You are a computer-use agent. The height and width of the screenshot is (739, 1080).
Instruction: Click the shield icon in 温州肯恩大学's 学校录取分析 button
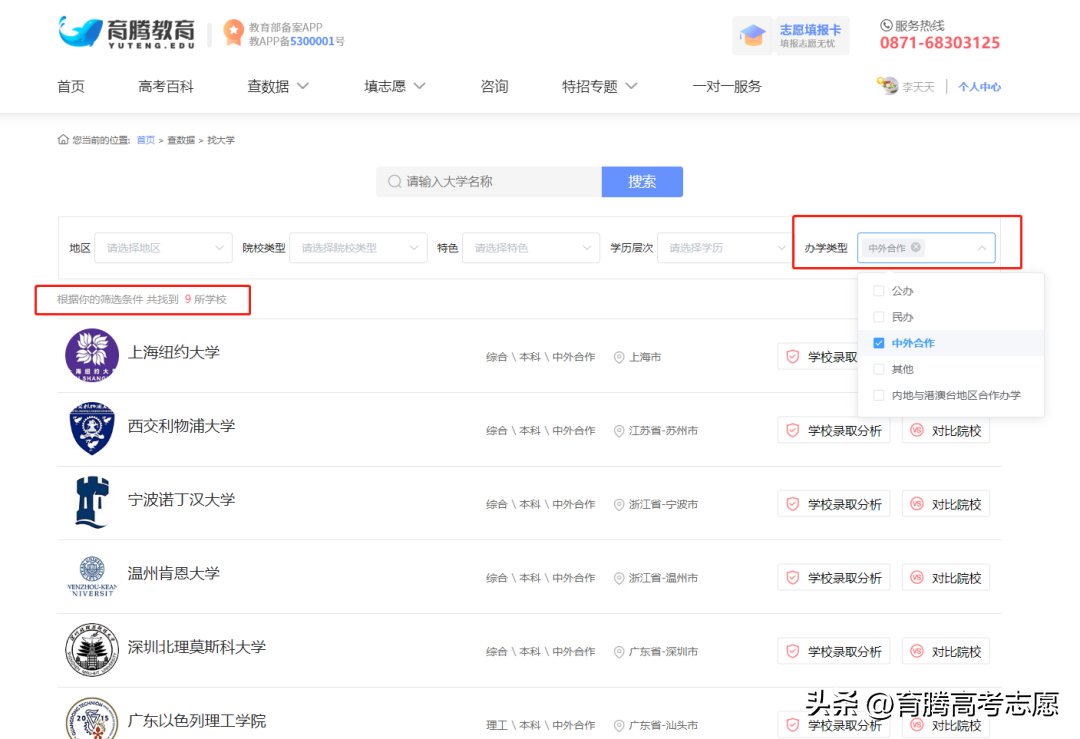(790, 577)
